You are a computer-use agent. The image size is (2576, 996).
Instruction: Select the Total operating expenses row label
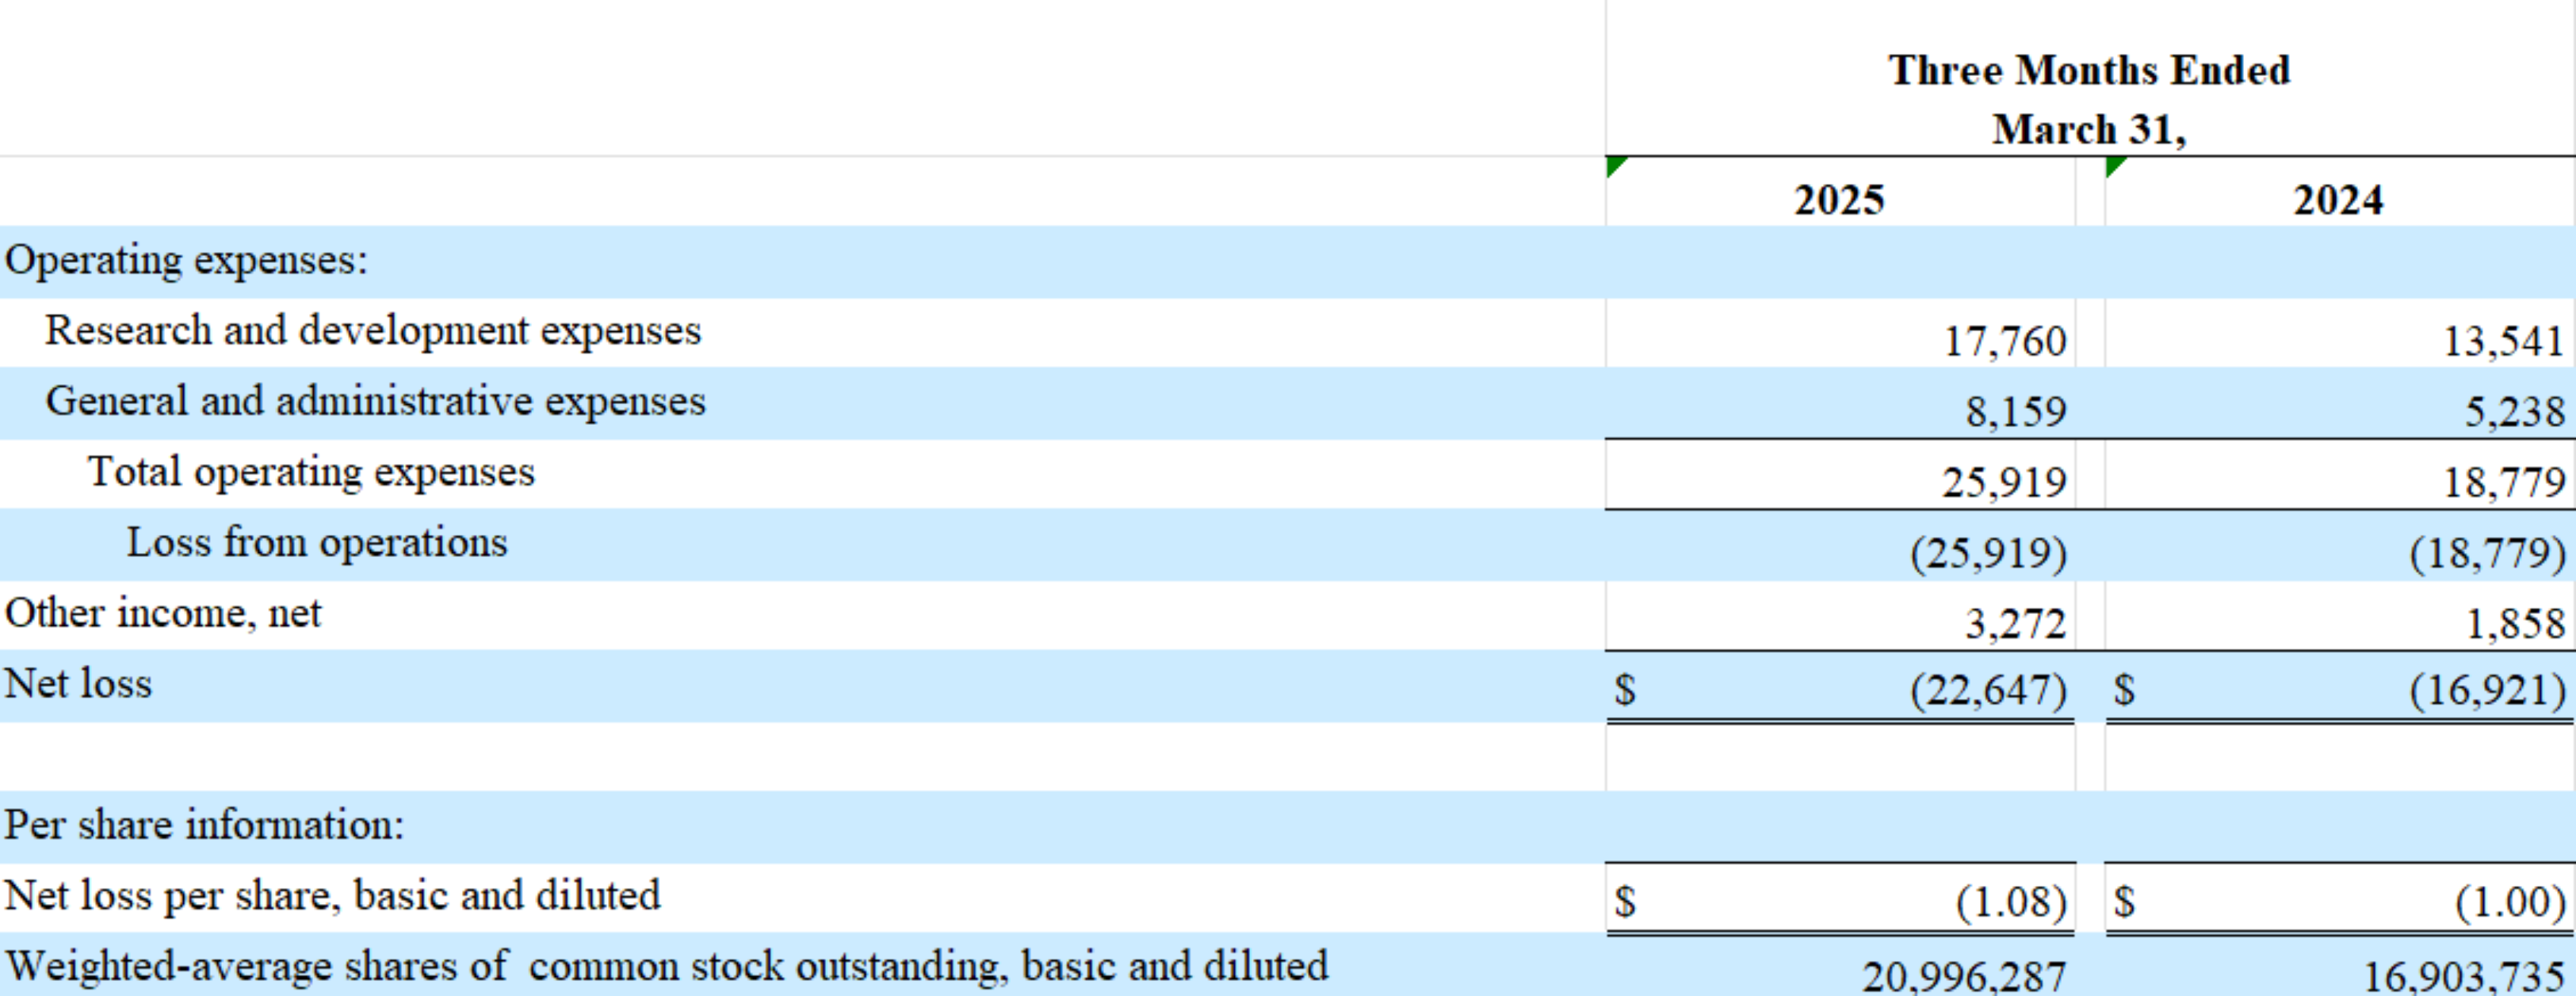311,472
